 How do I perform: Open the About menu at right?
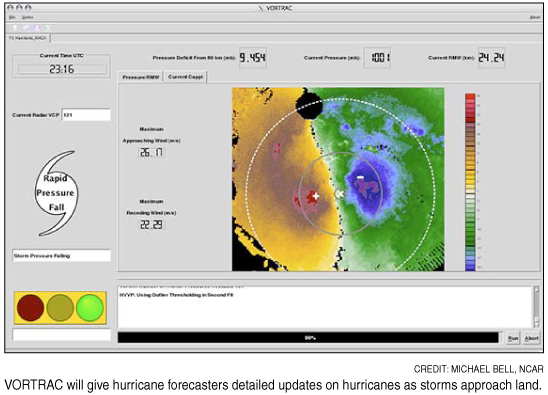click(x=535, y=17)
